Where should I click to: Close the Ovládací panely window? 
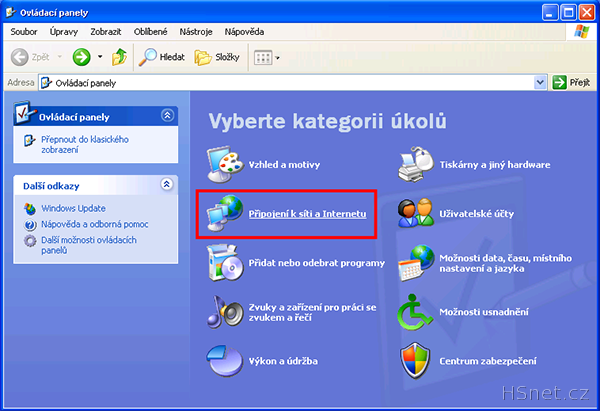pyautogui.click(x=587, y=13)
